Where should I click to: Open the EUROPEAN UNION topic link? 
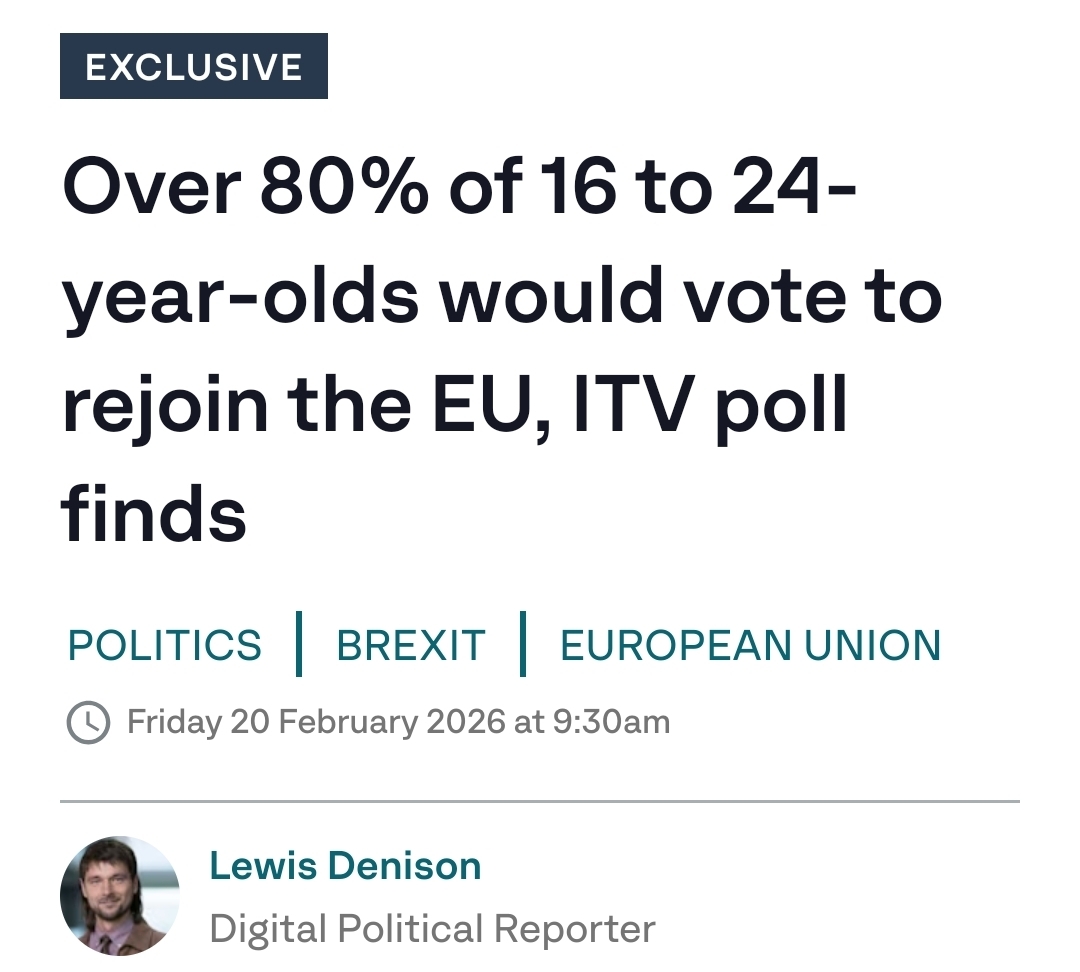point(750,645)
